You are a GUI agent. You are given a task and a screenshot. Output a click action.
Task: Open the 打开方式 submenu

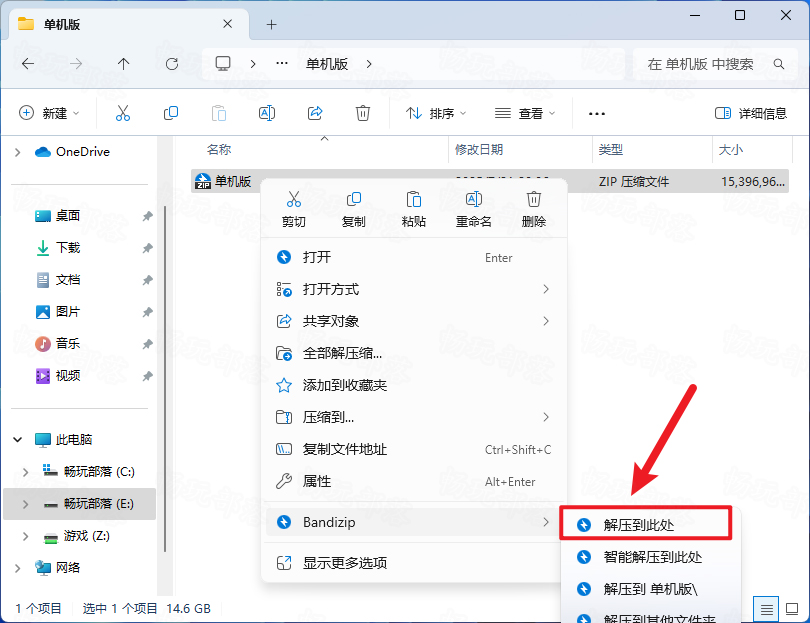[x=413, y=289]
